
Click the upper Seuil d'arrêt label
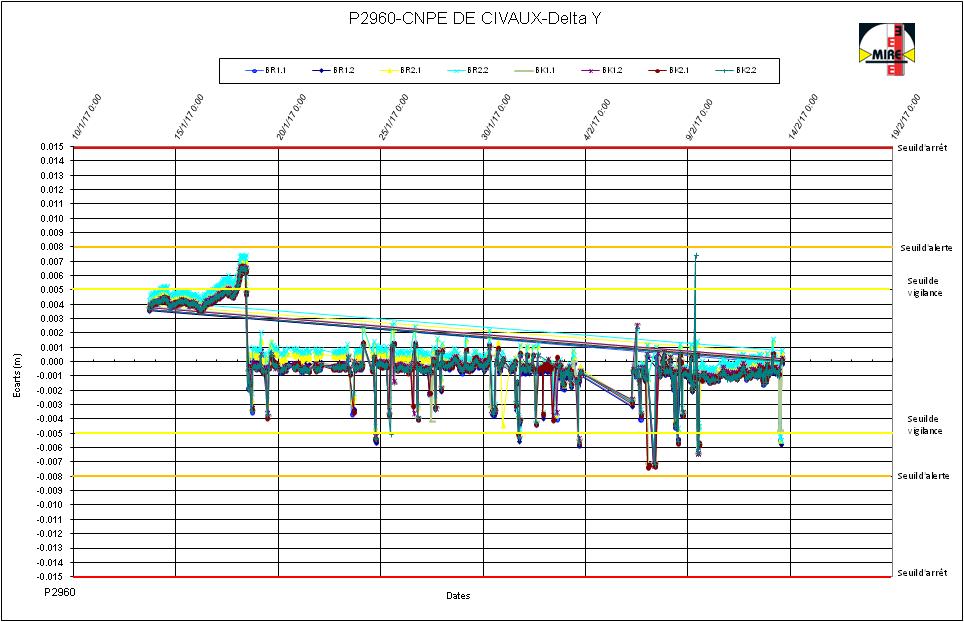pyautogui.click(x=922, y=148)
